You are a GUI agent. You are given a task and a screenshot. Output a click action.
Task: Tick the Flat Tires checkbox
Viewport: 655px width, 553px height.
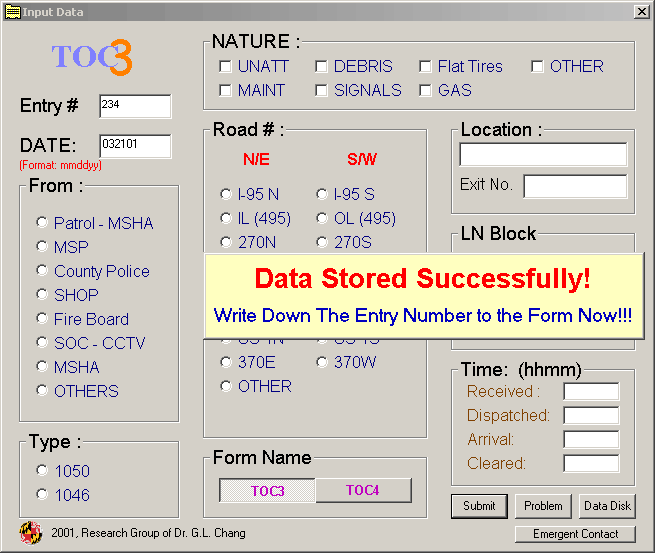[426, 67]
